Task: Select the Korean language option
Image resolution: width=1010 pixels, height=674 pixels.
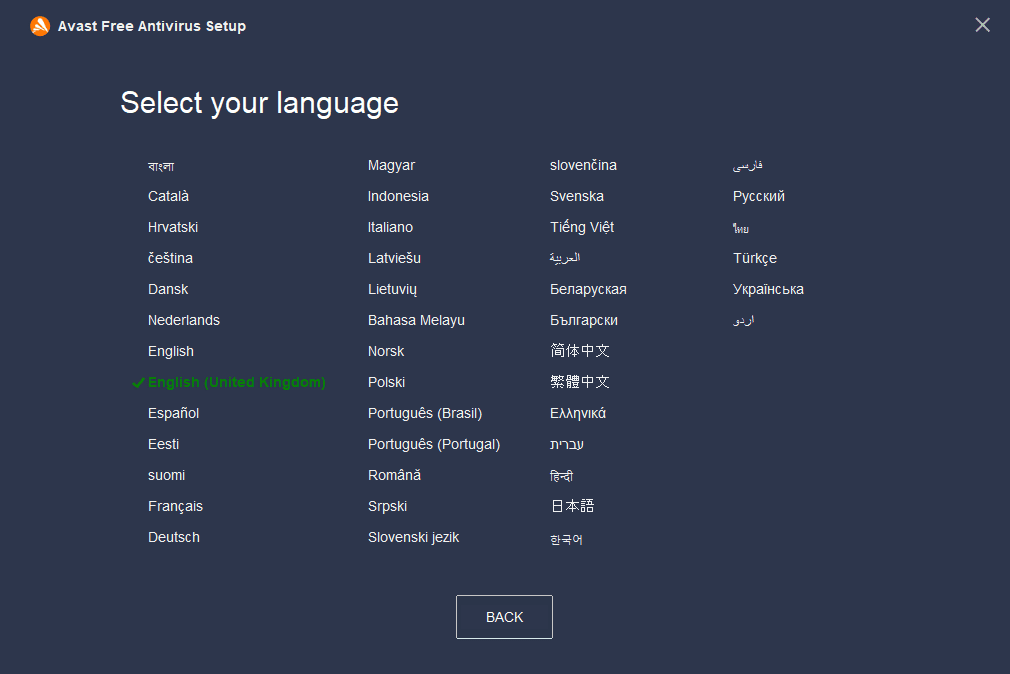Action: tap(566, 539)
